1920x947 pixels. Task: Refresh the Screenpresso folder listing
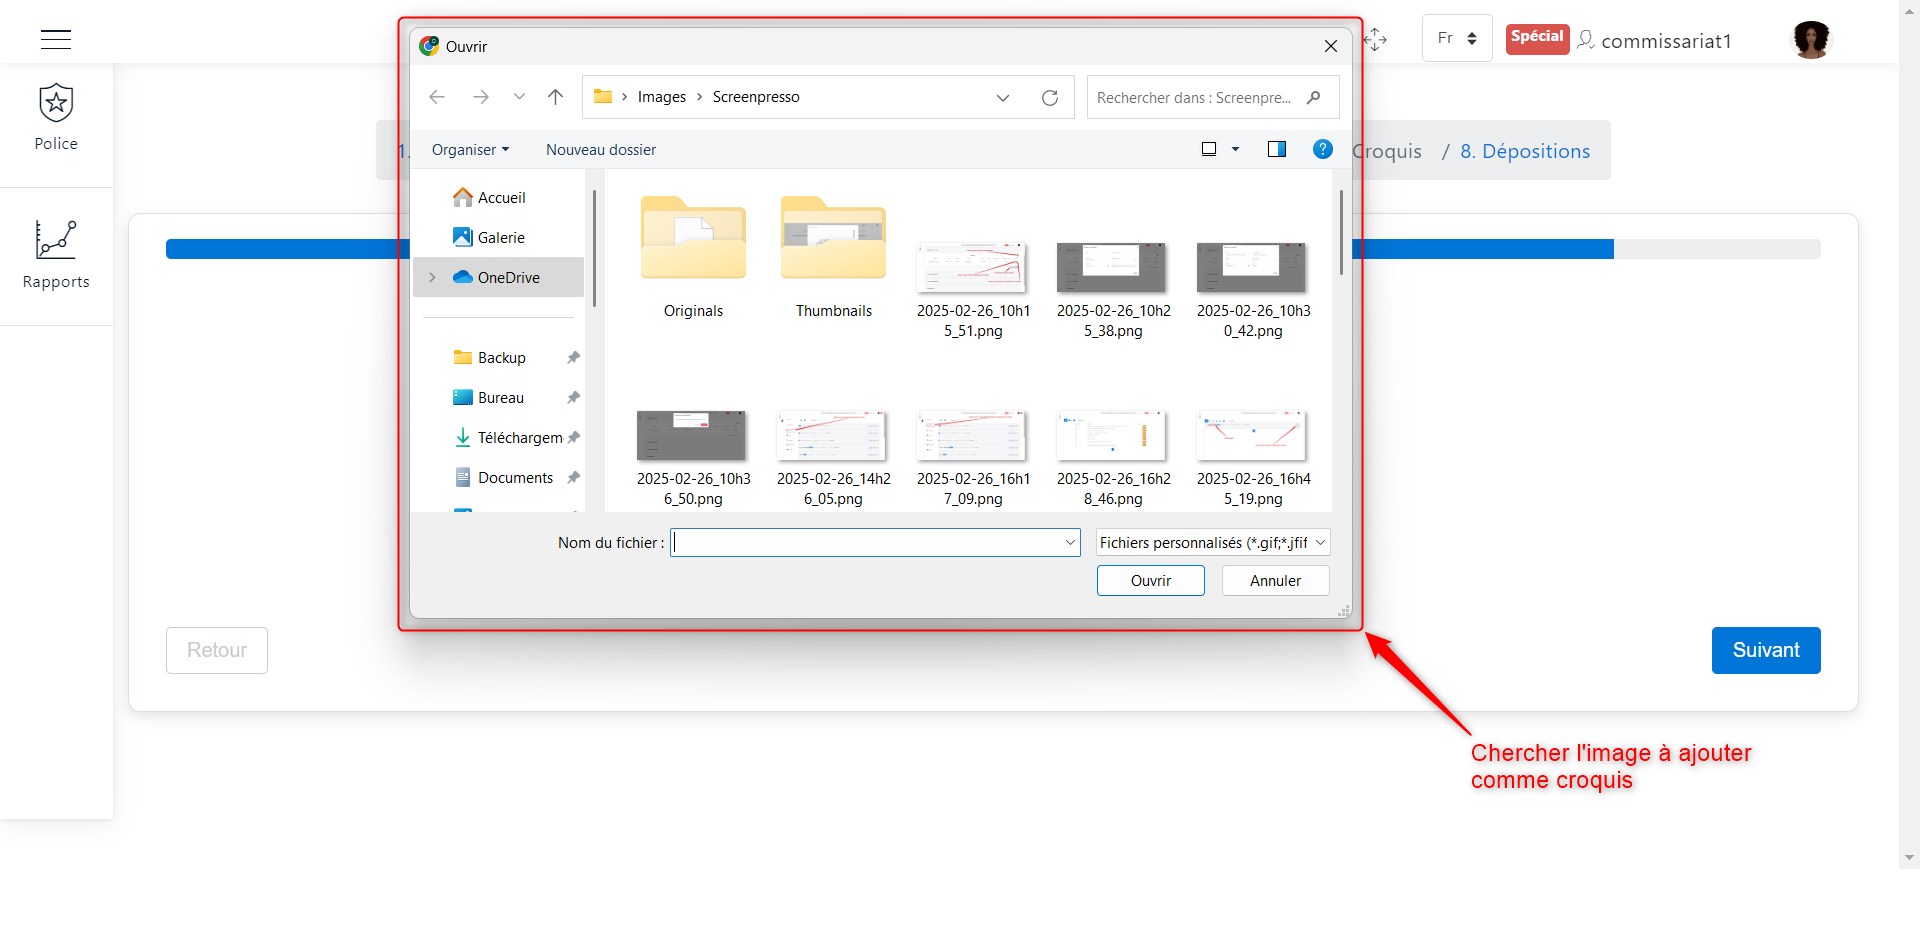tap(1050, 97)
